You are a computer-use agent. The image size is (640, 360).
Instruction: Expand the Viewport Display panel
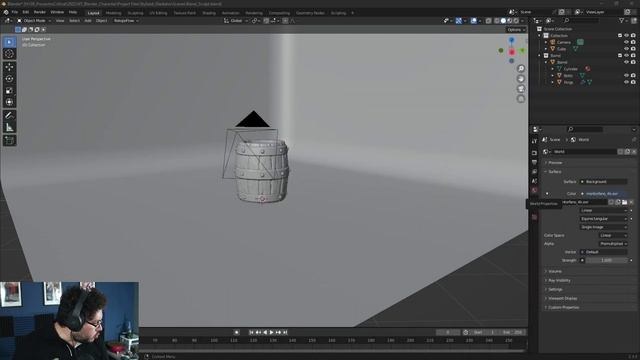[x=562, y=298]
